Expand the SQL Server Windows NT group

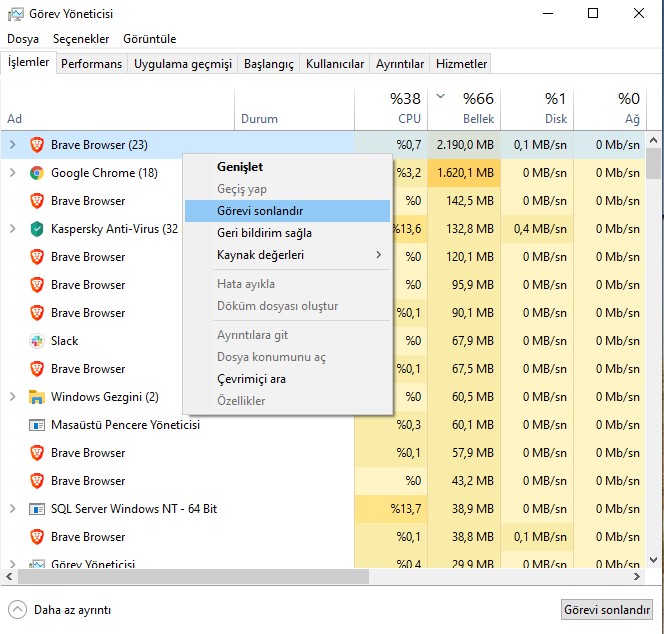point(12,509)
